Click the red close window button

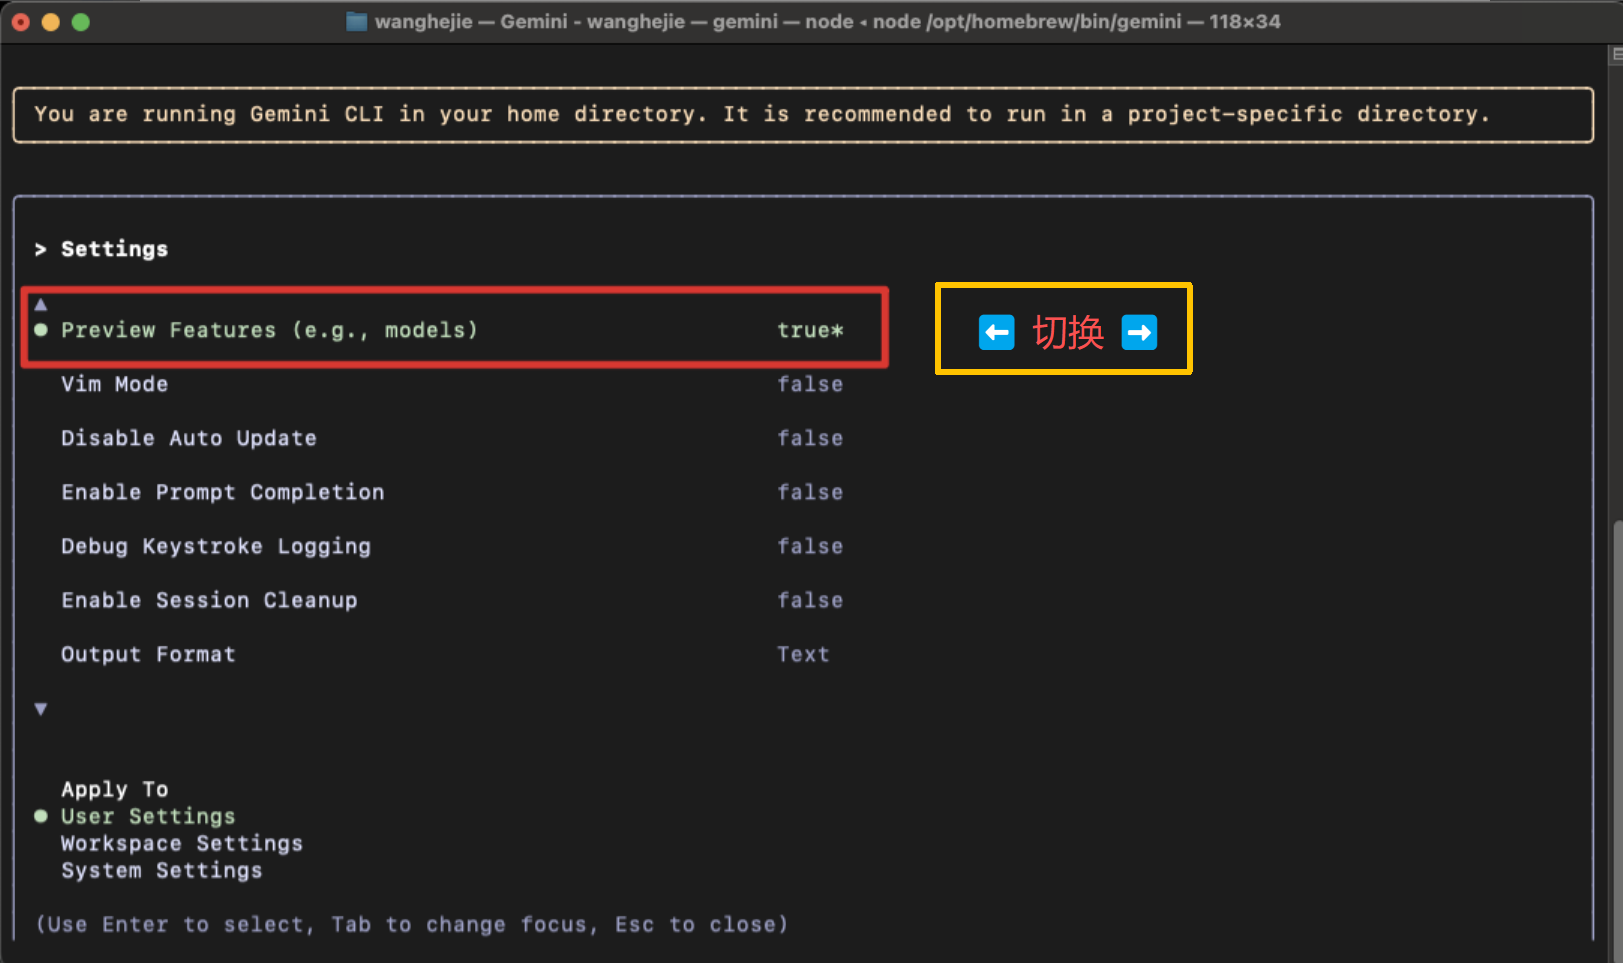click(x=21, y=22)
